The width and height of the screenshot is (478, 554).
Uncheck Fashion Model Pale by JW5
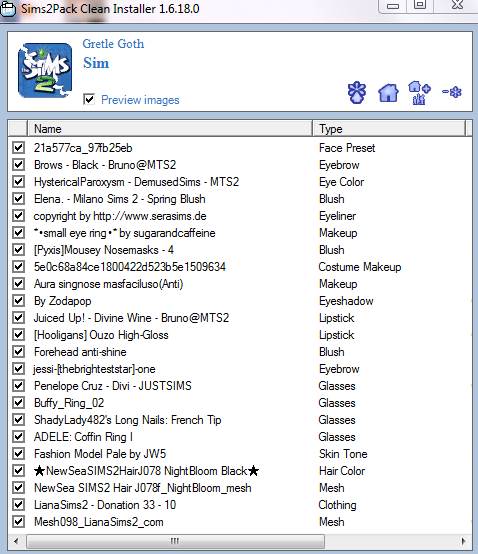(18, 454)
